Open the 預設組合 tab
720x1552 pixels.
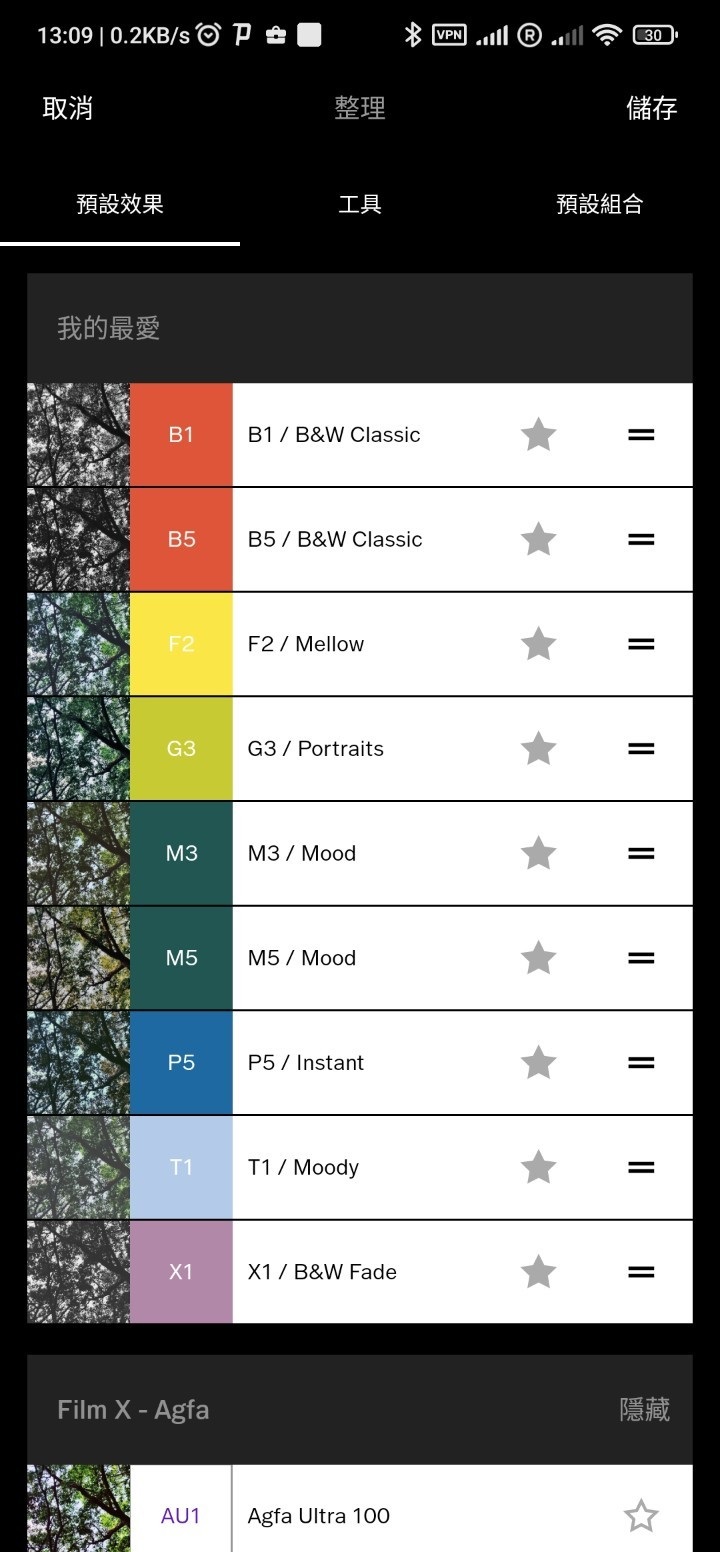click(599, 205)
